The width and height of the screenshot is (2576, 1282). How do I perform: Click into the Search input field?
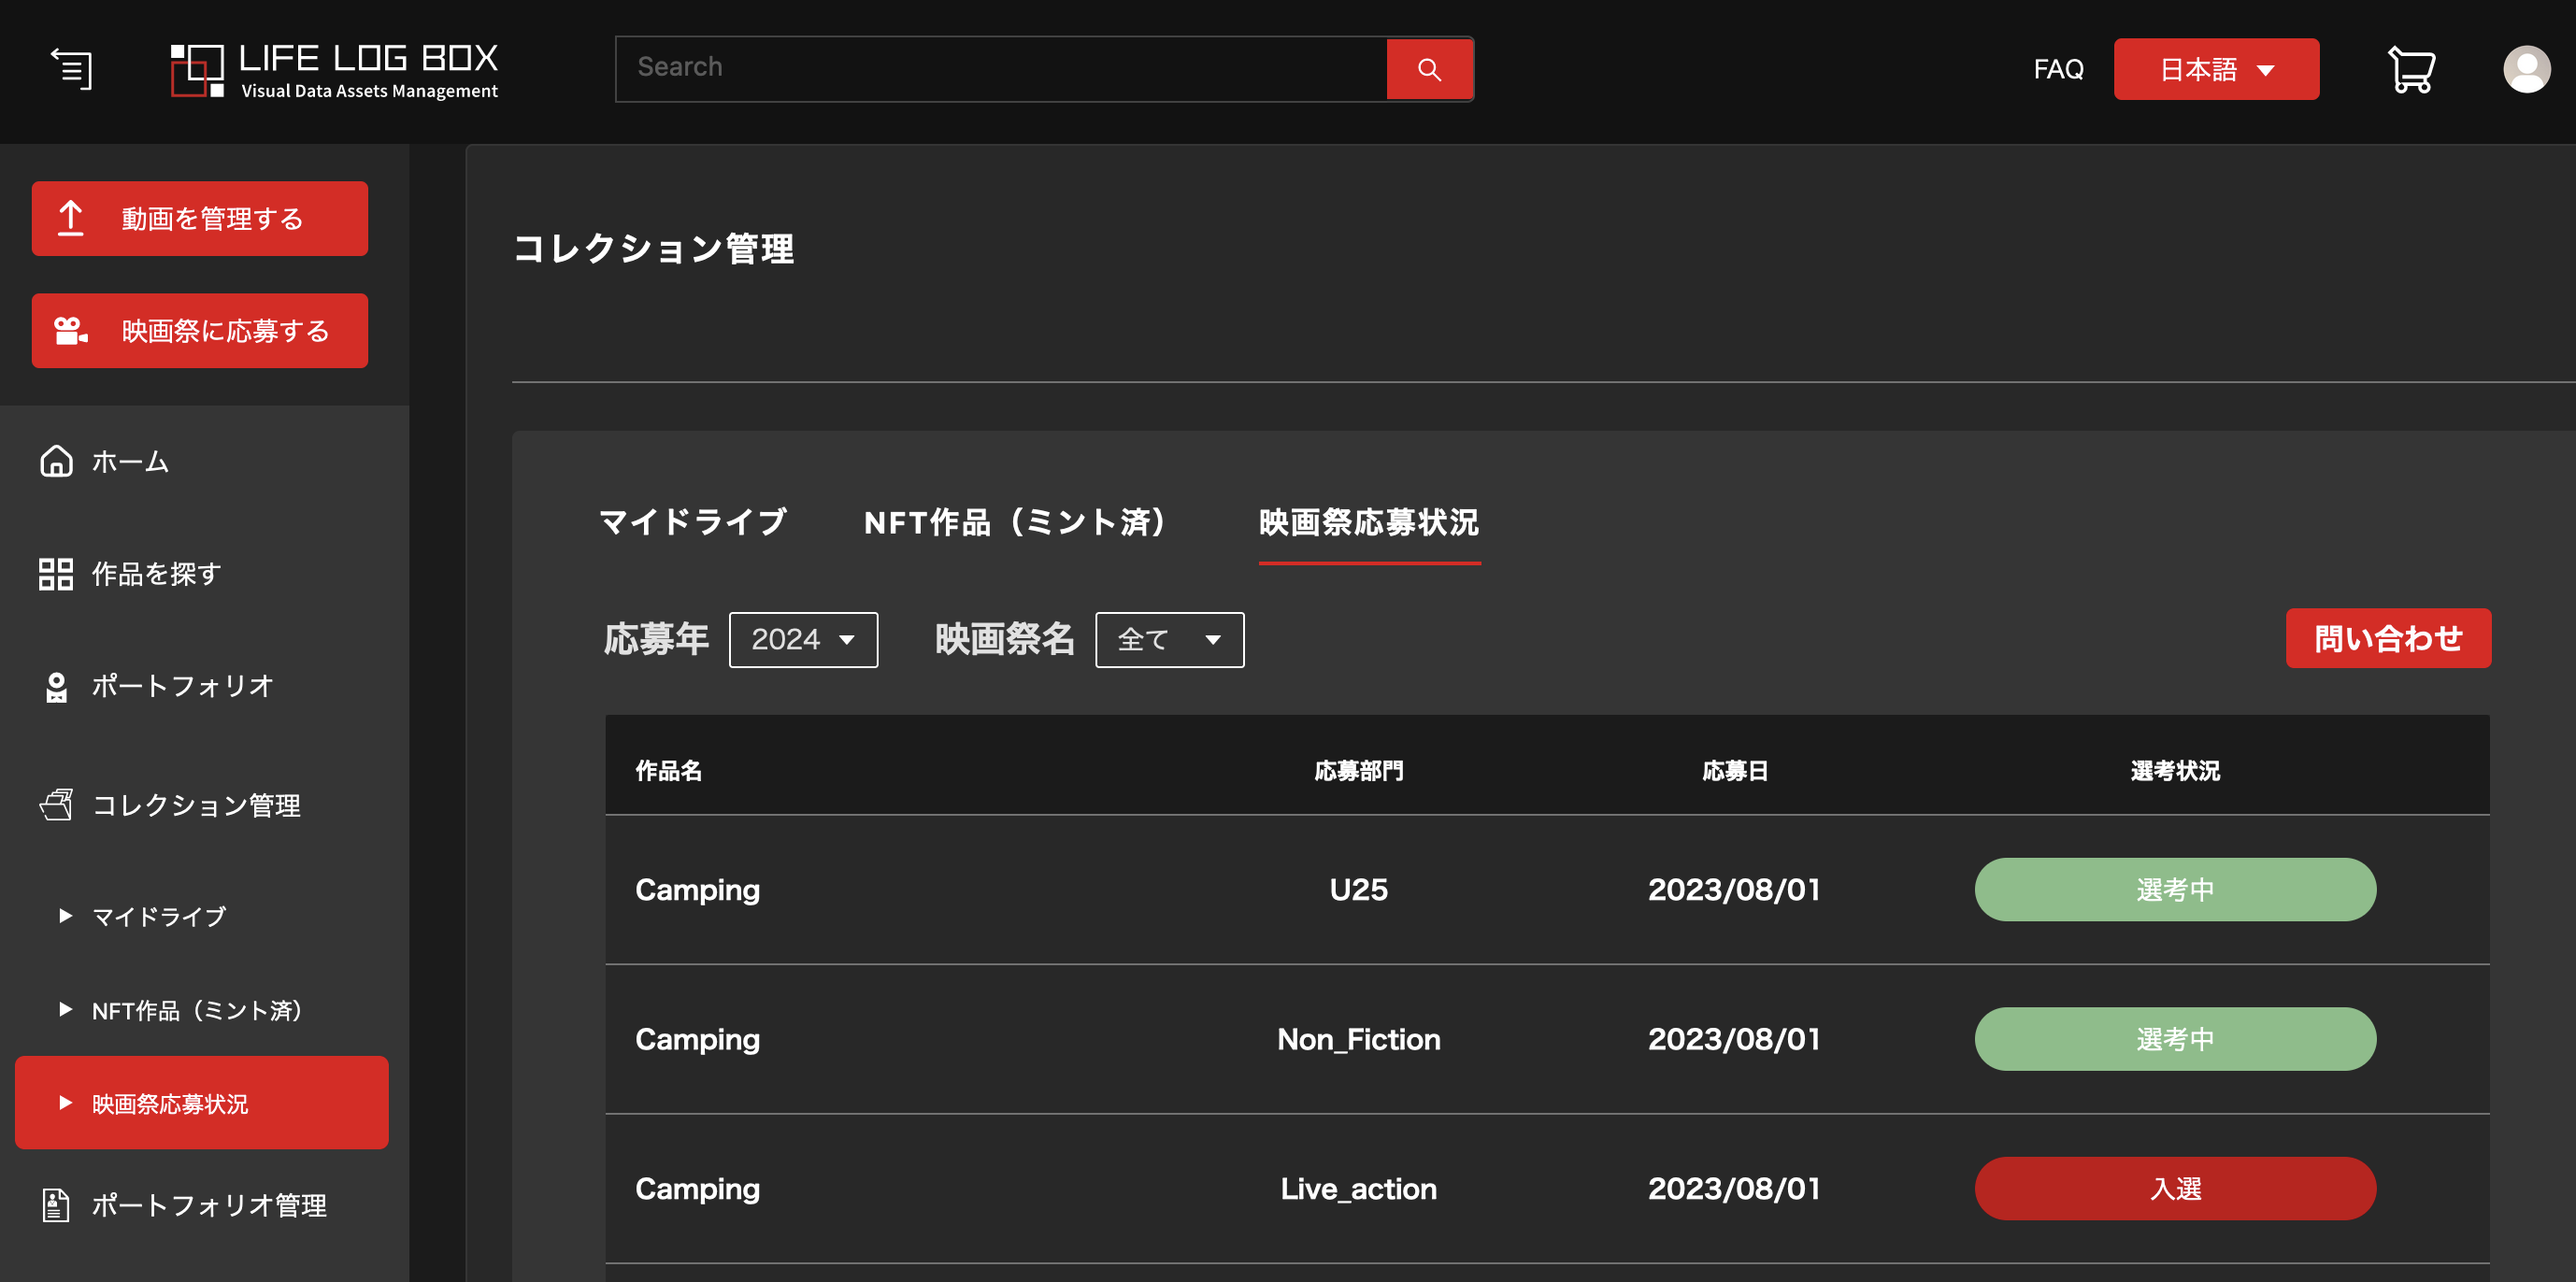(x=1000, y=69)
